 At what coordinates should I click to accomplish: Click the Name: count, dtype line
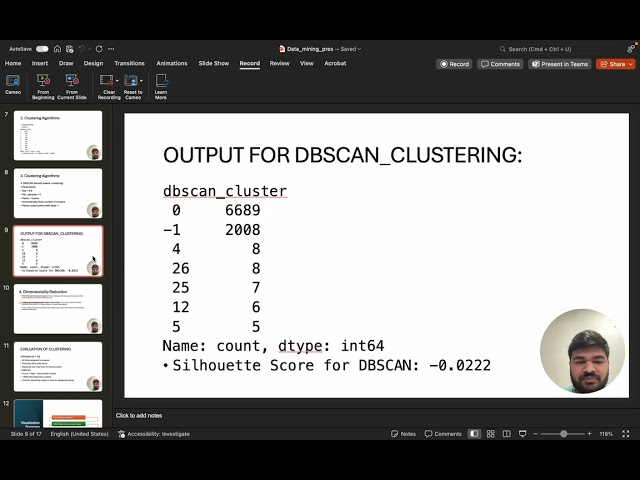(273, 346)
